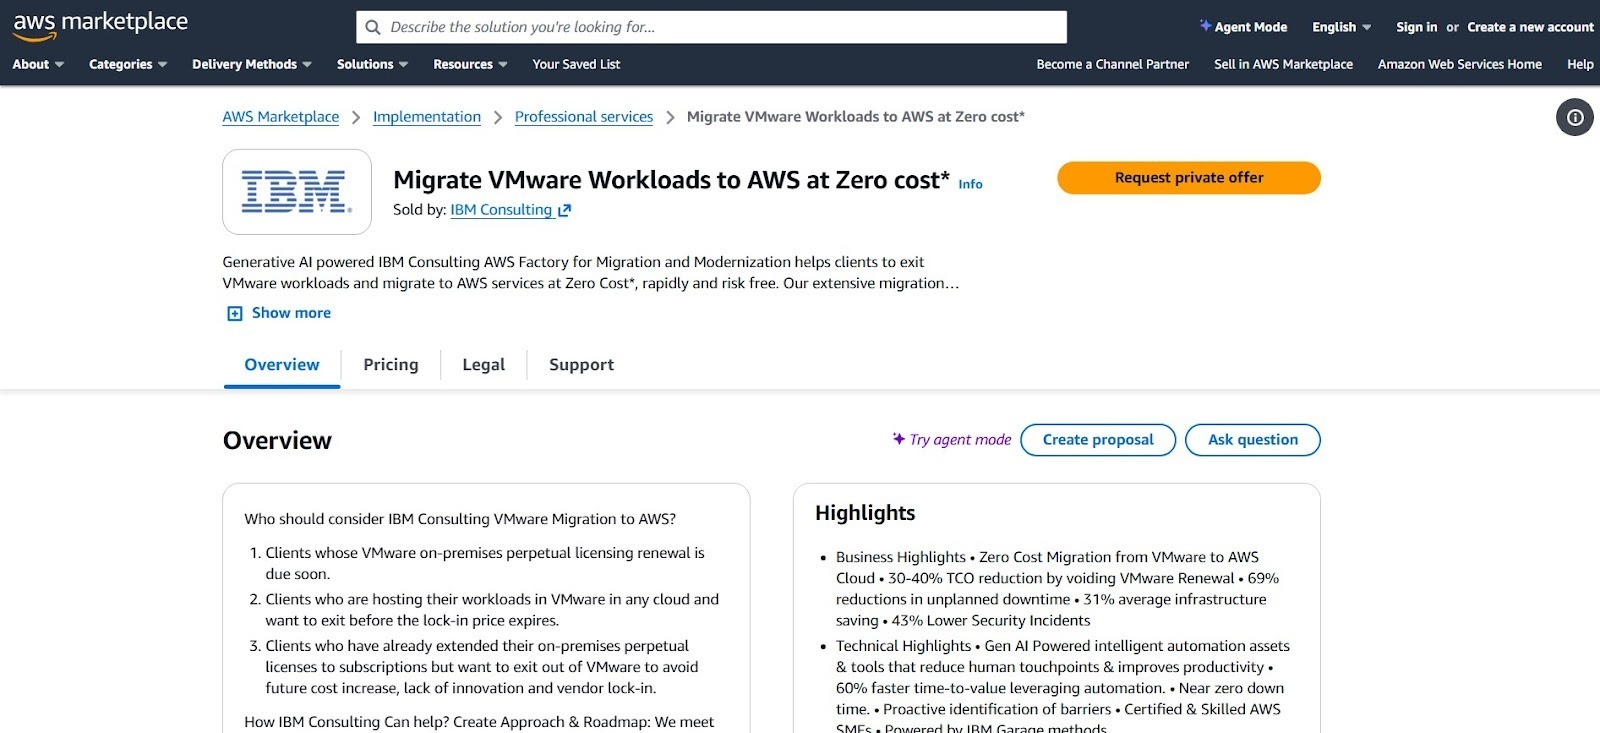Expand the Categories dropdown menu

click(128, 64)
